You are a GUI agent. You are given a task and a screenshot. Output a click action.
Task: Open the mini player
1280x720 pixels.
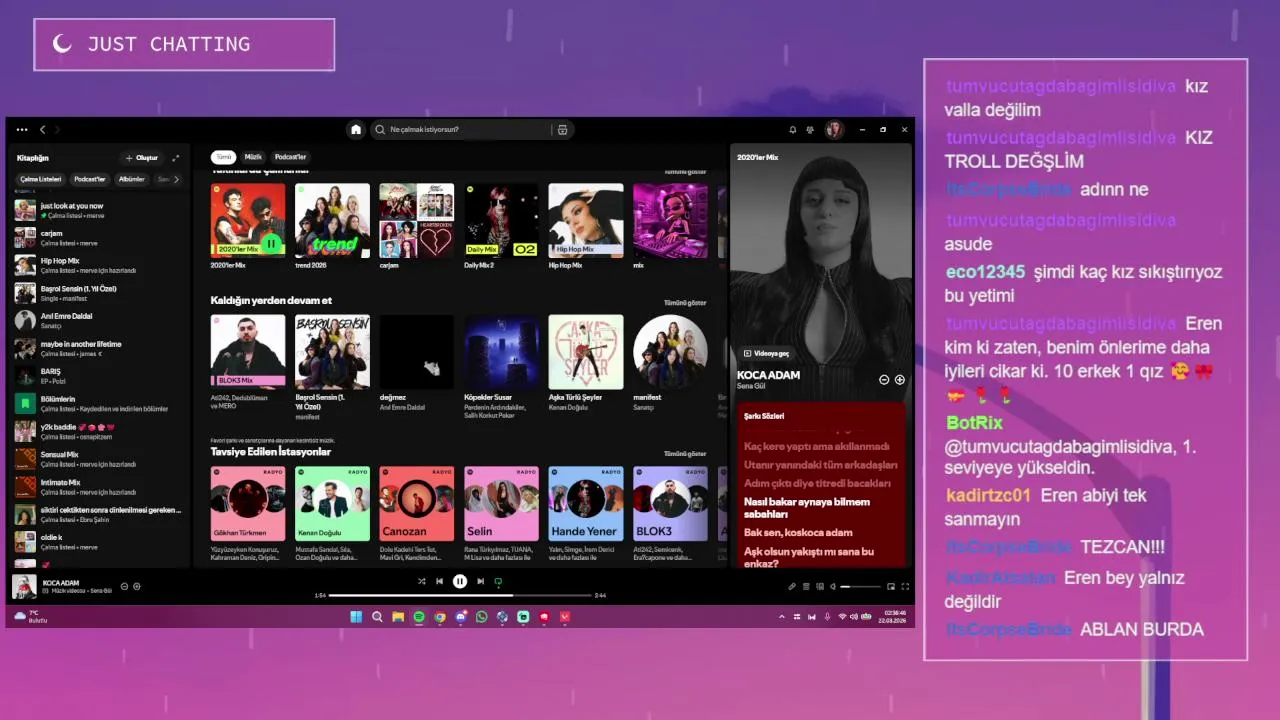coord(892,586)
